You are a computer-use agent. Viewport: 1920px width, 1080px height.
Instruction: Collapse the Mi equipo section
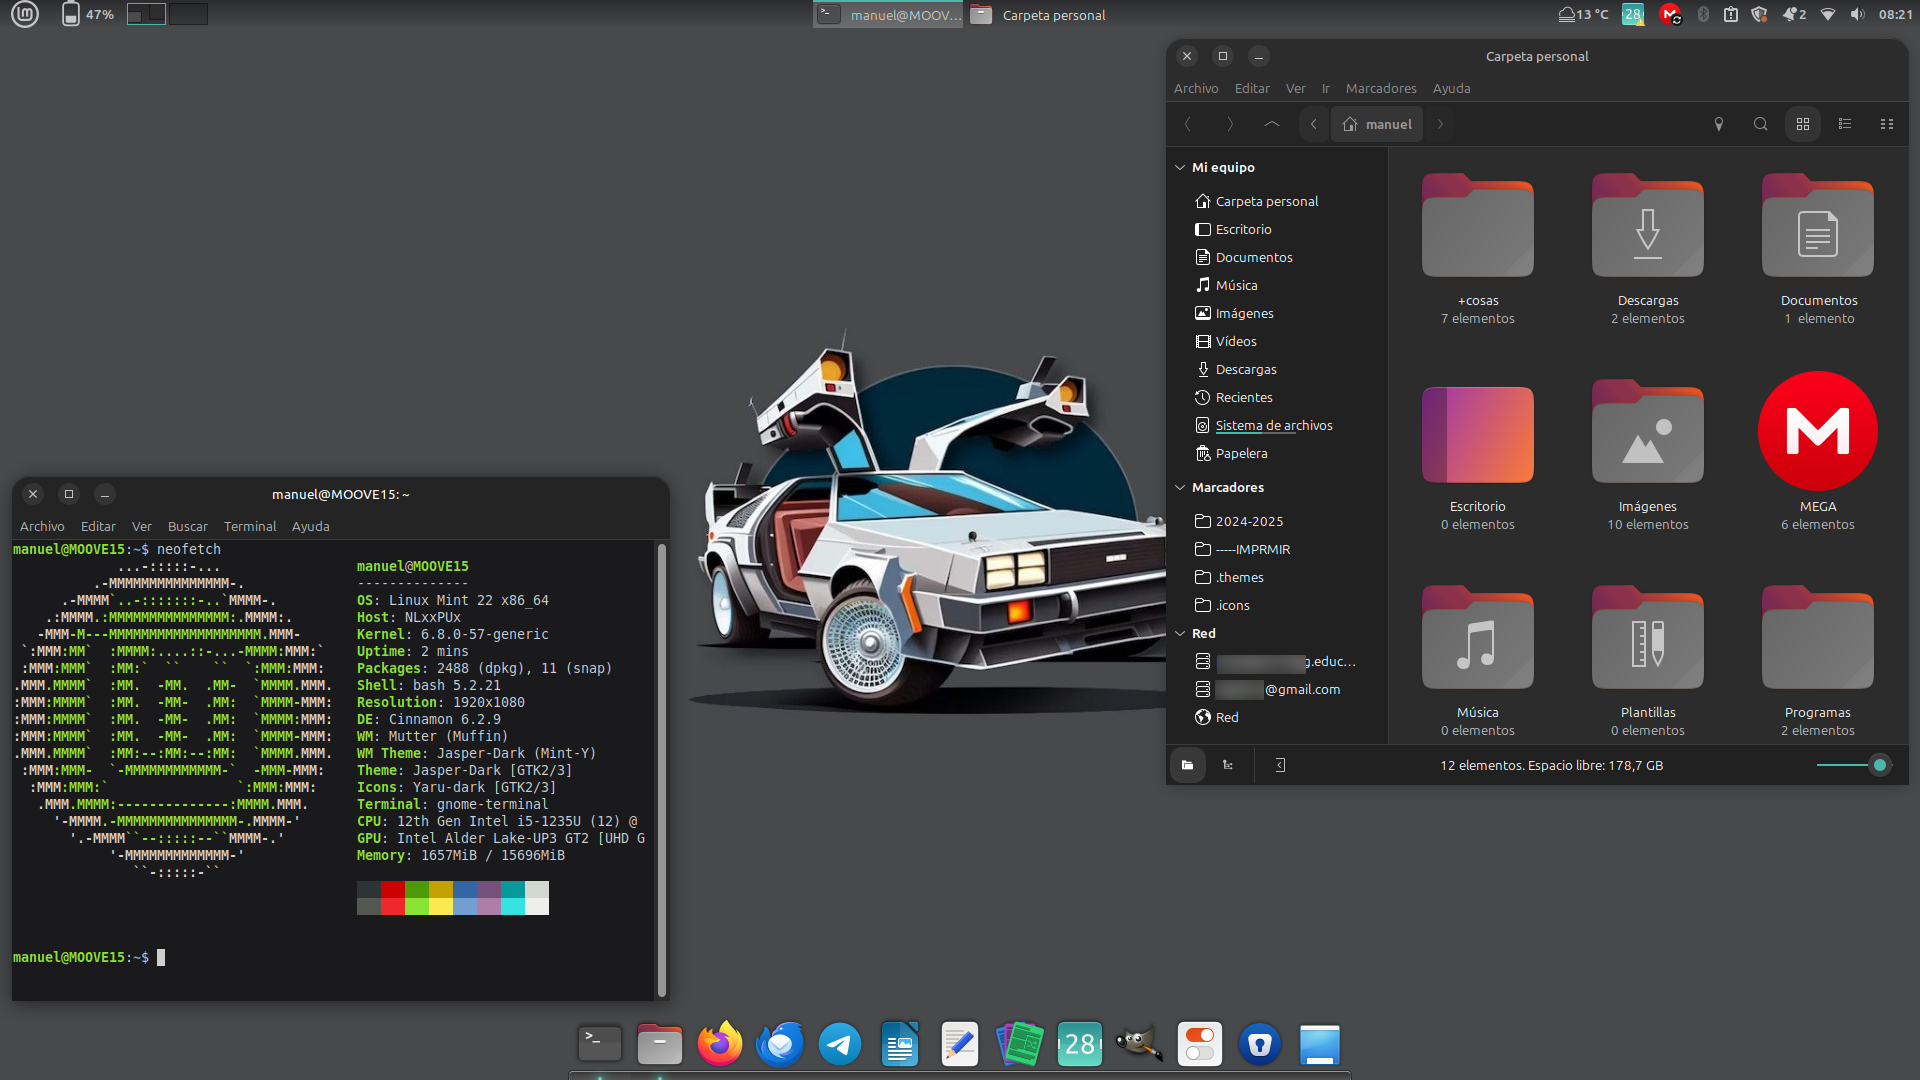coord(1180,167)
